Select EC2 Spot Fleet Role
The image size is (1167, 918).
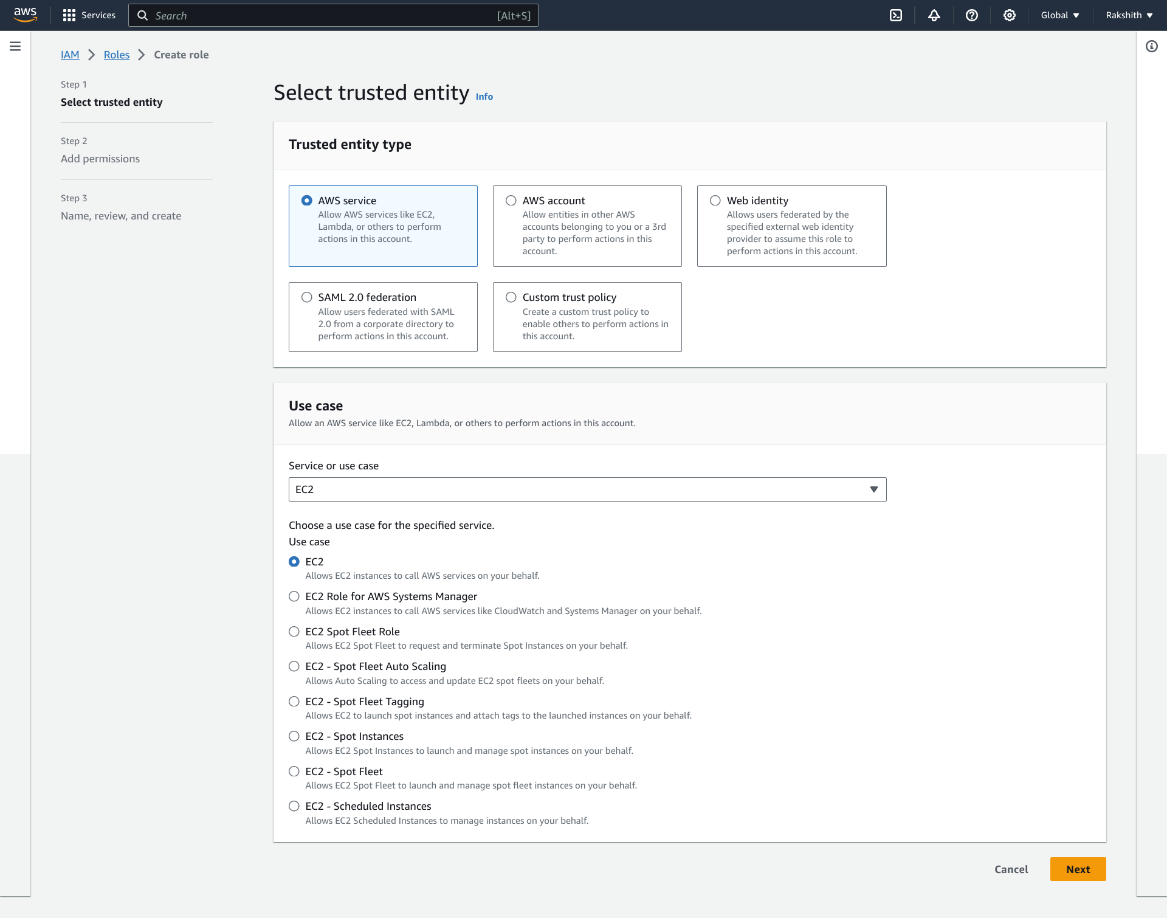(x=294, y=631)
